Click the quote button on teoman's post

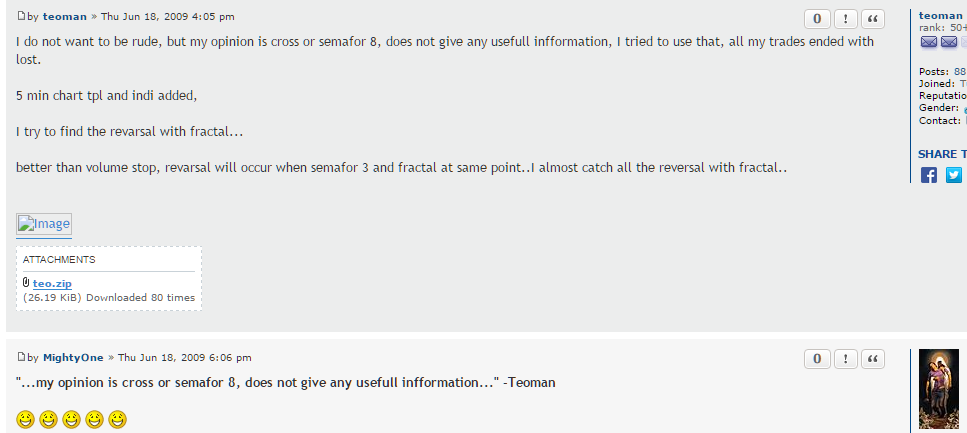[873, 18]
